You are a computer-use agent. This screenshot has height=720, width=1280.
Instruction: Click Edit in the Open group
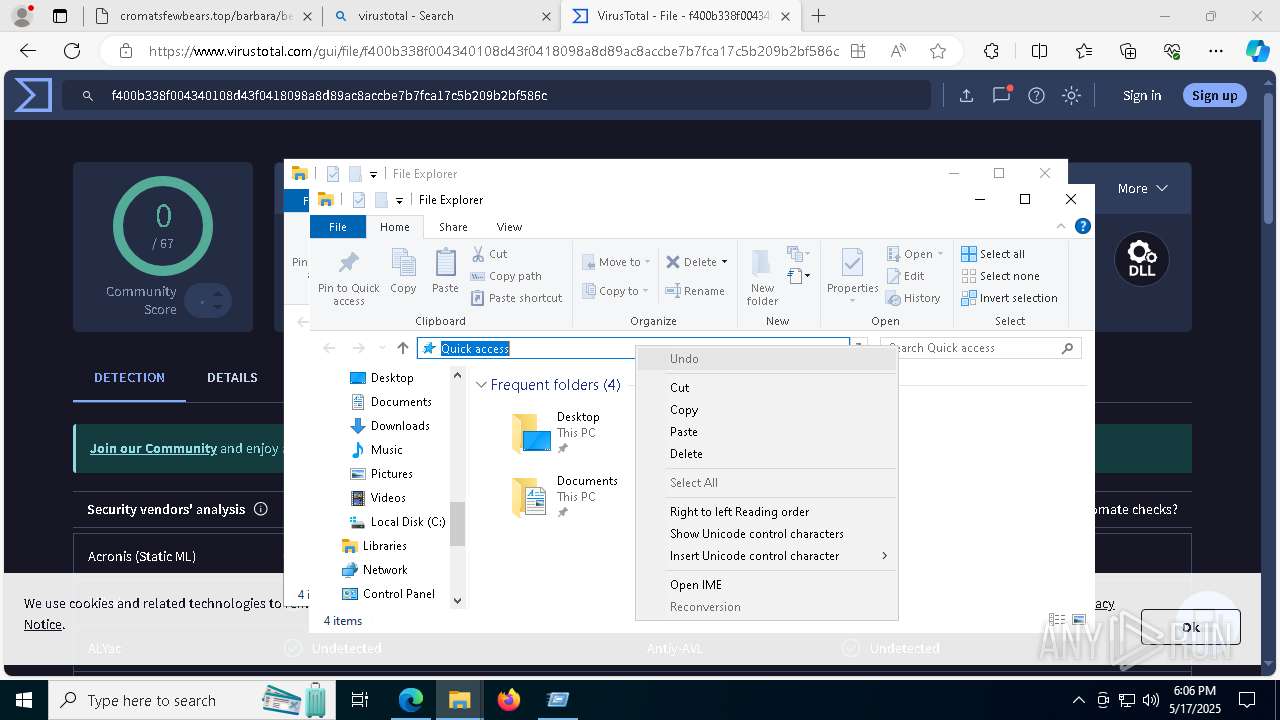coord(905,276)
